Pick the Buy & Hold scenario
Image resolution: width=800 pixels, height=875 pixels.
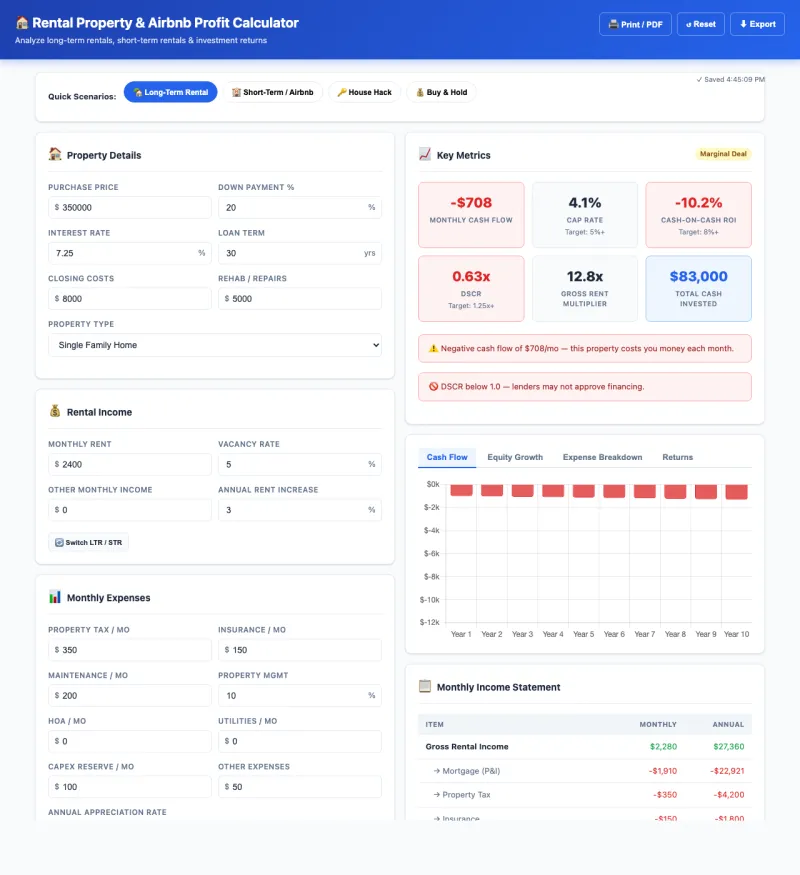[441, 92]
